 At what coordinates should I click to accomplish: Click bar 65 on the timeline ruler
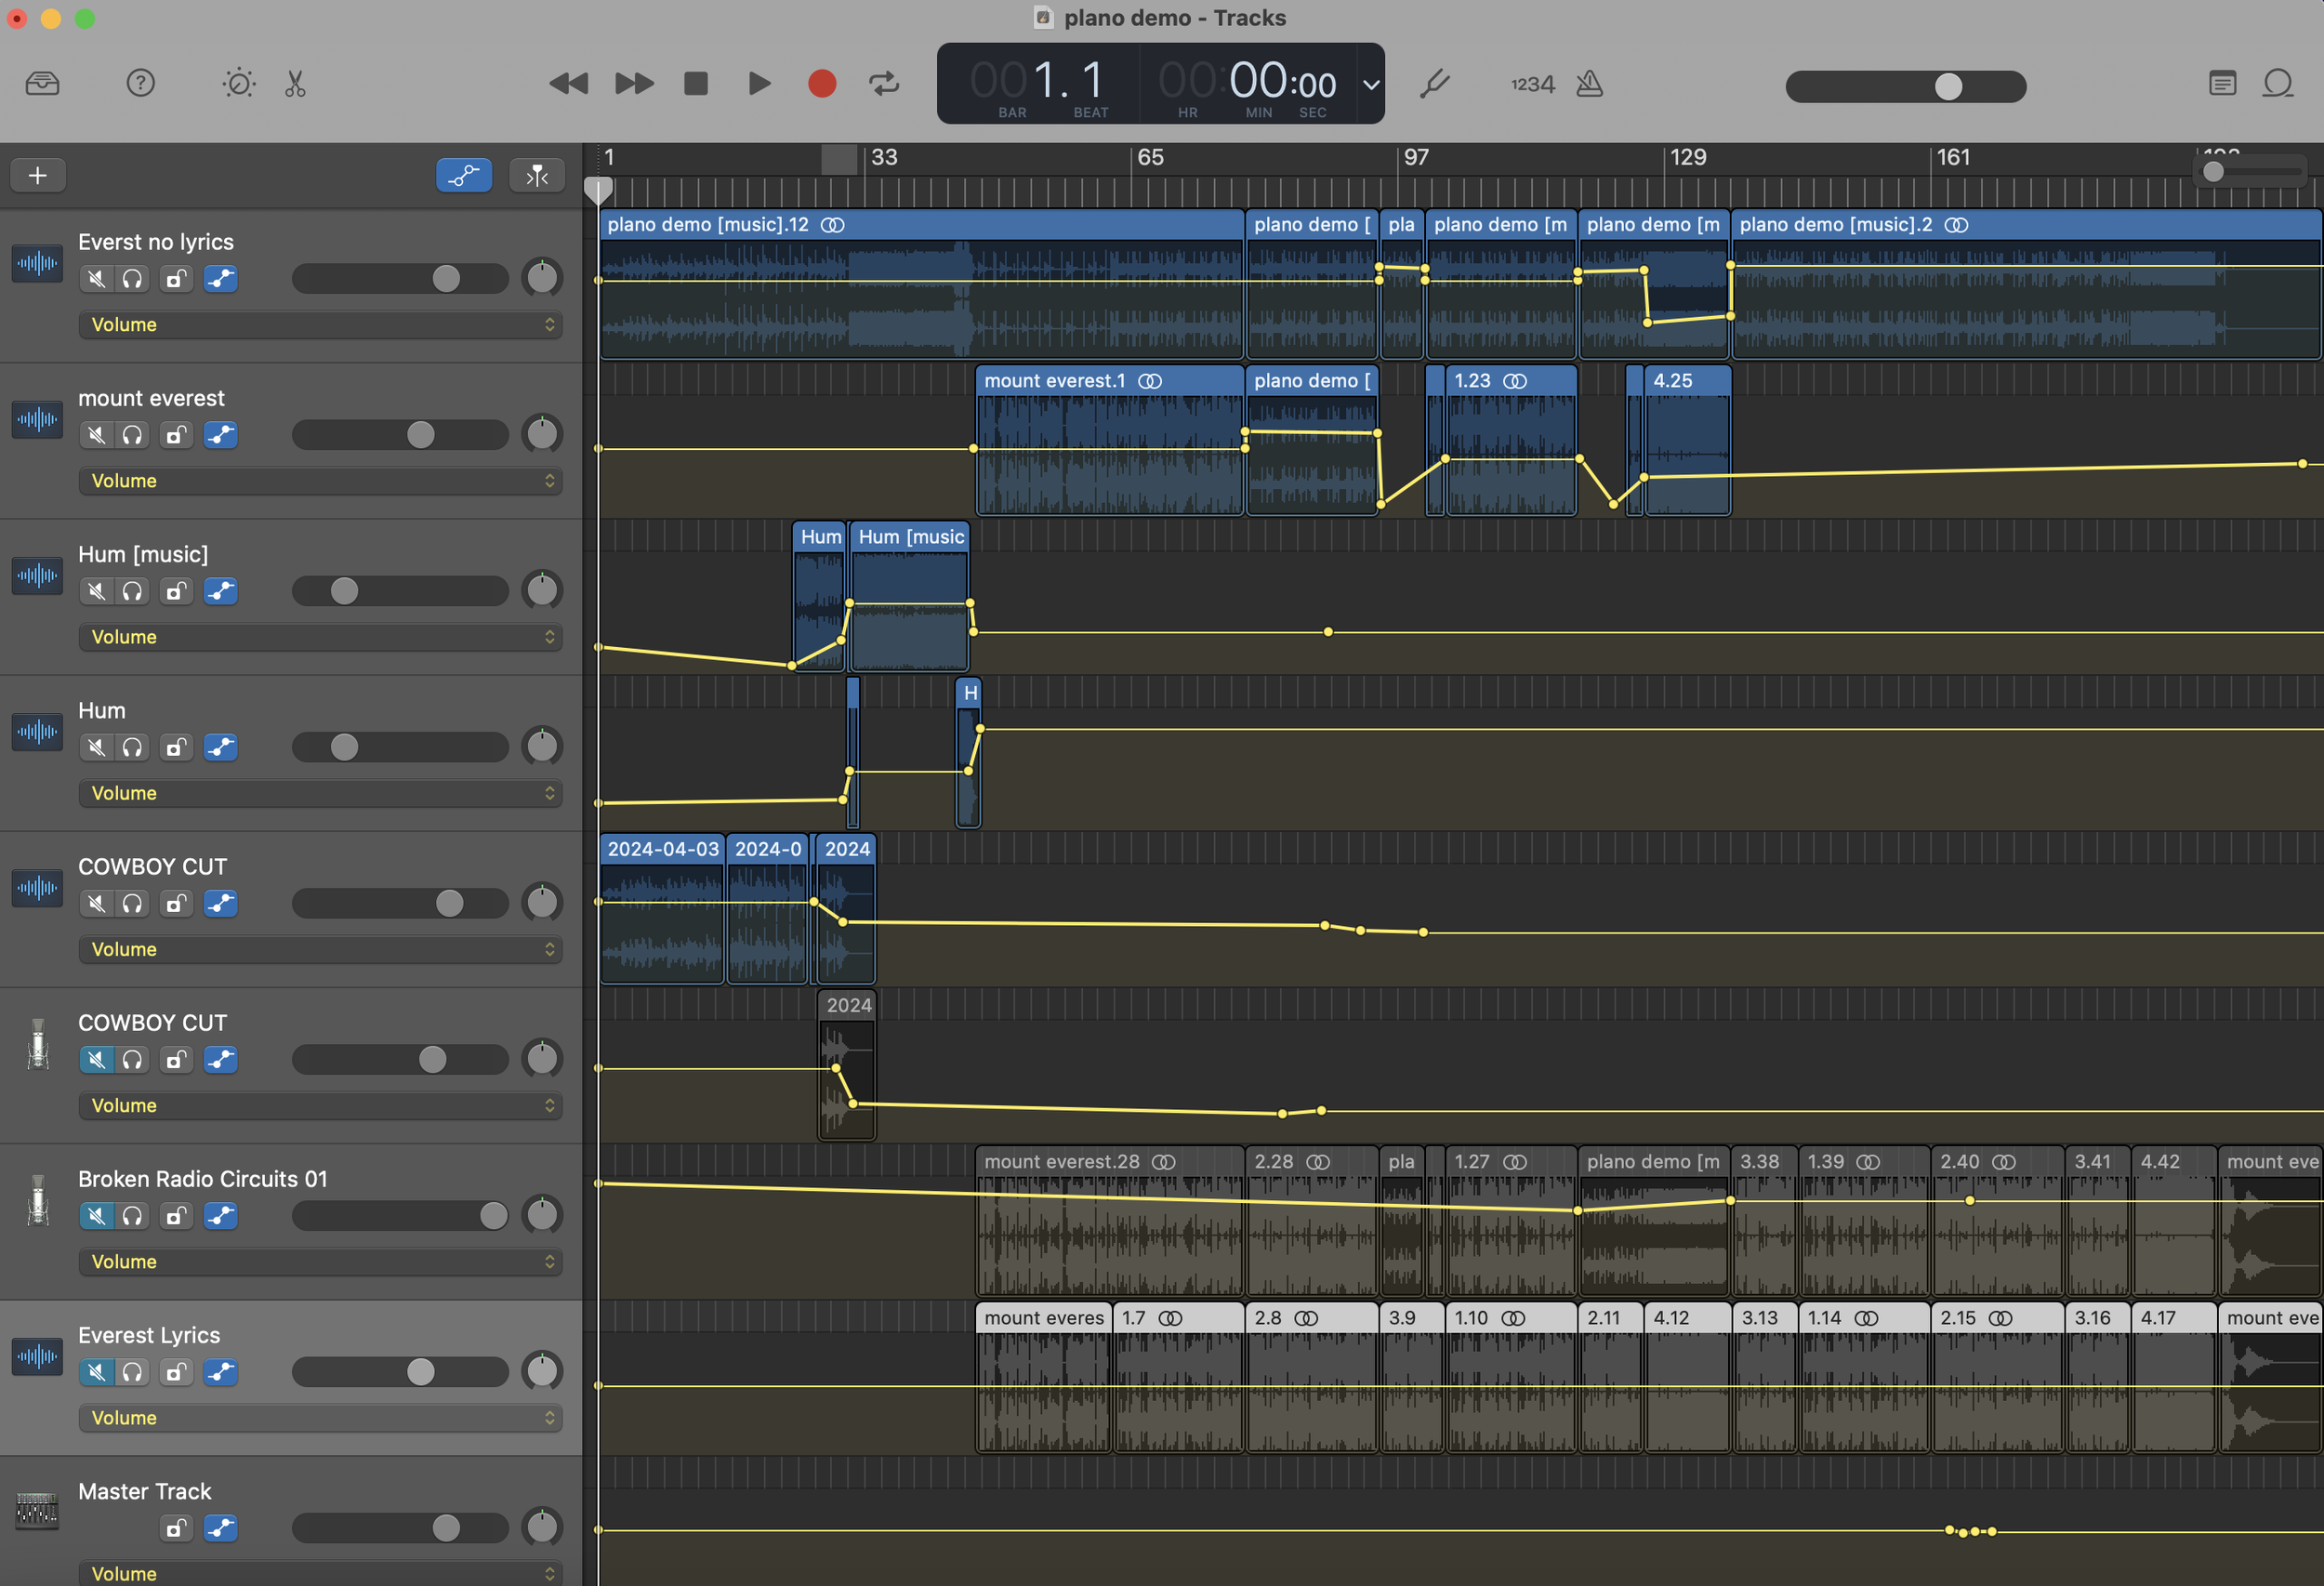click(x=1150, y=157)
